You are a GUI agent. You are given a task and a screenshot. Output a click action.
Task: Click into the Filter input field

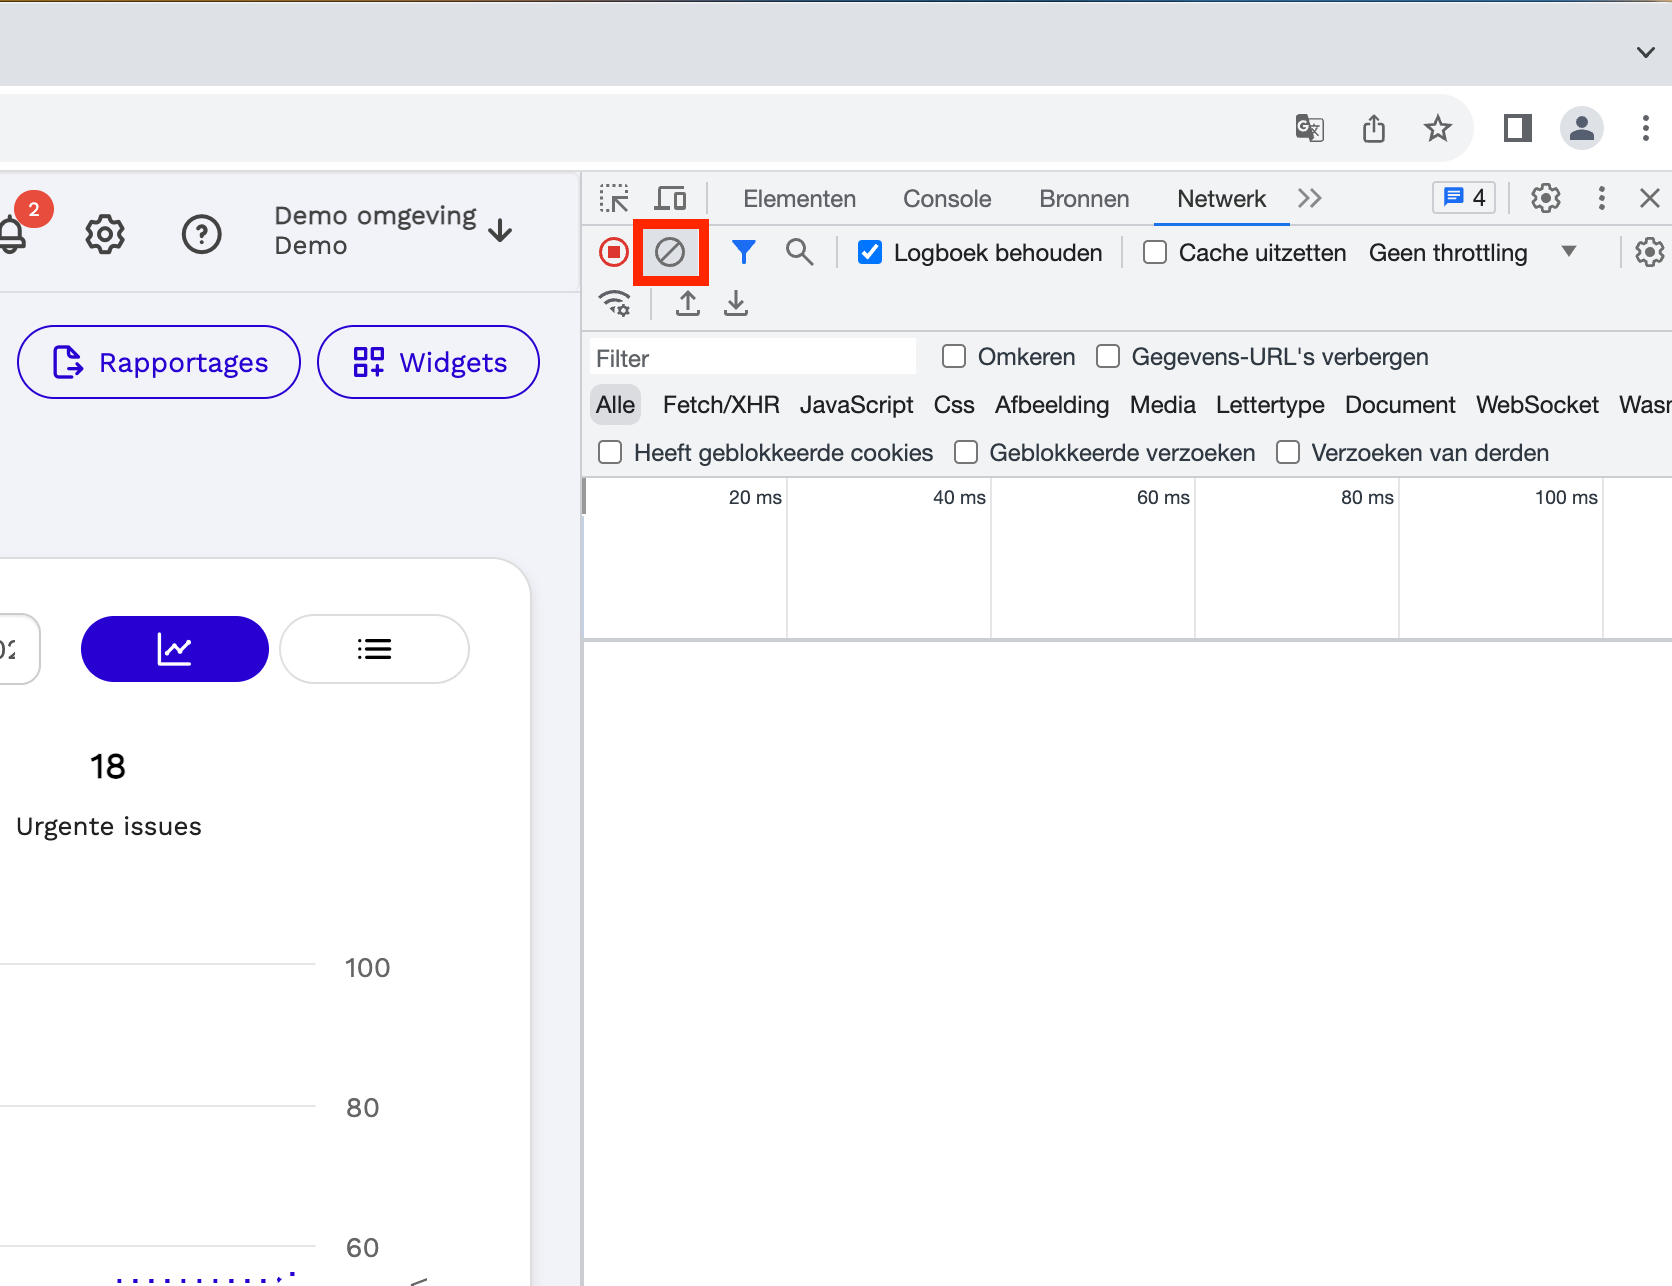[x=753, y=357]
